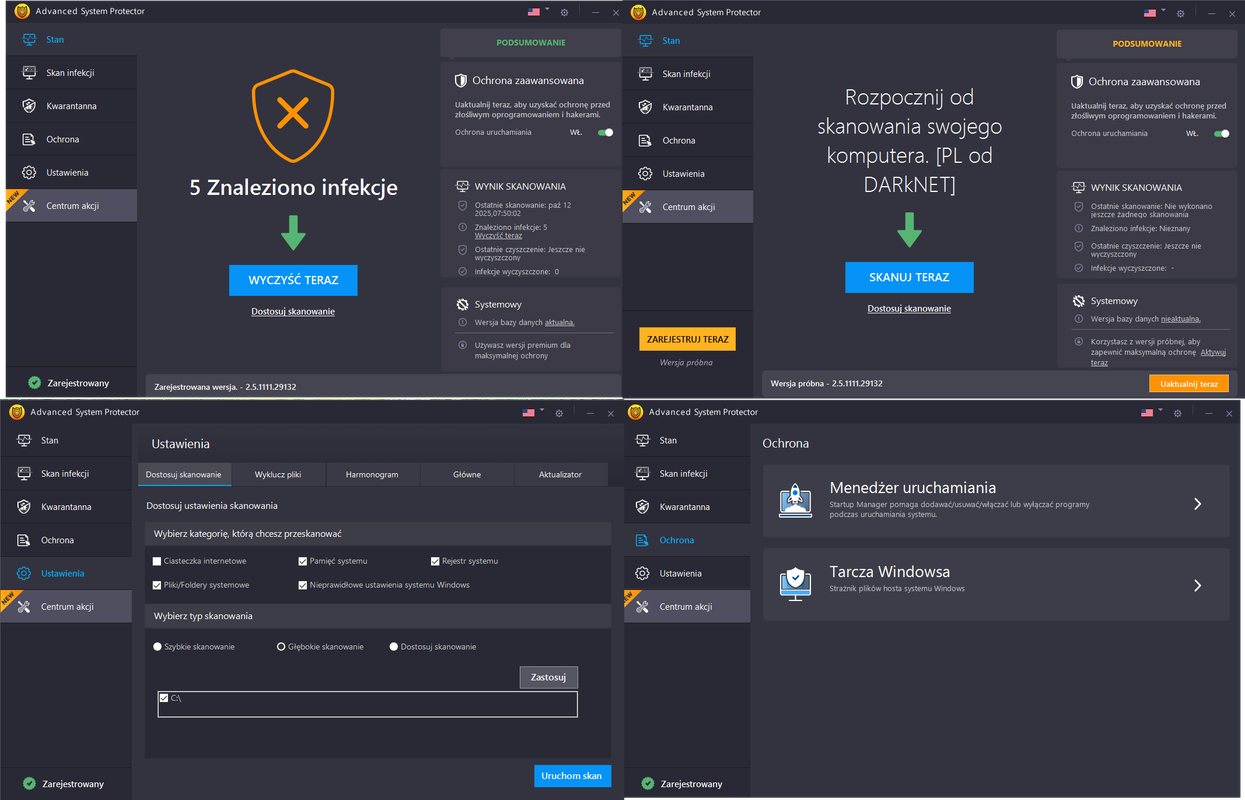Uncheck the Pamięć systemu checkbox
The width and height of the screenshot is (1245, 800).
tap(303, 561)
